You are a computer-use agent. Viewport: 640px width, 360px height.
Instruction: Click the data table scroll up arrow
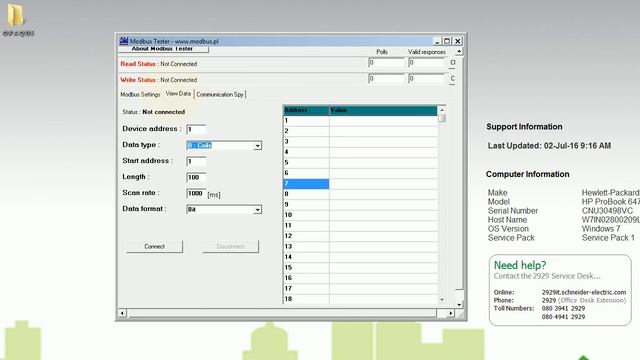click(442, 110)
